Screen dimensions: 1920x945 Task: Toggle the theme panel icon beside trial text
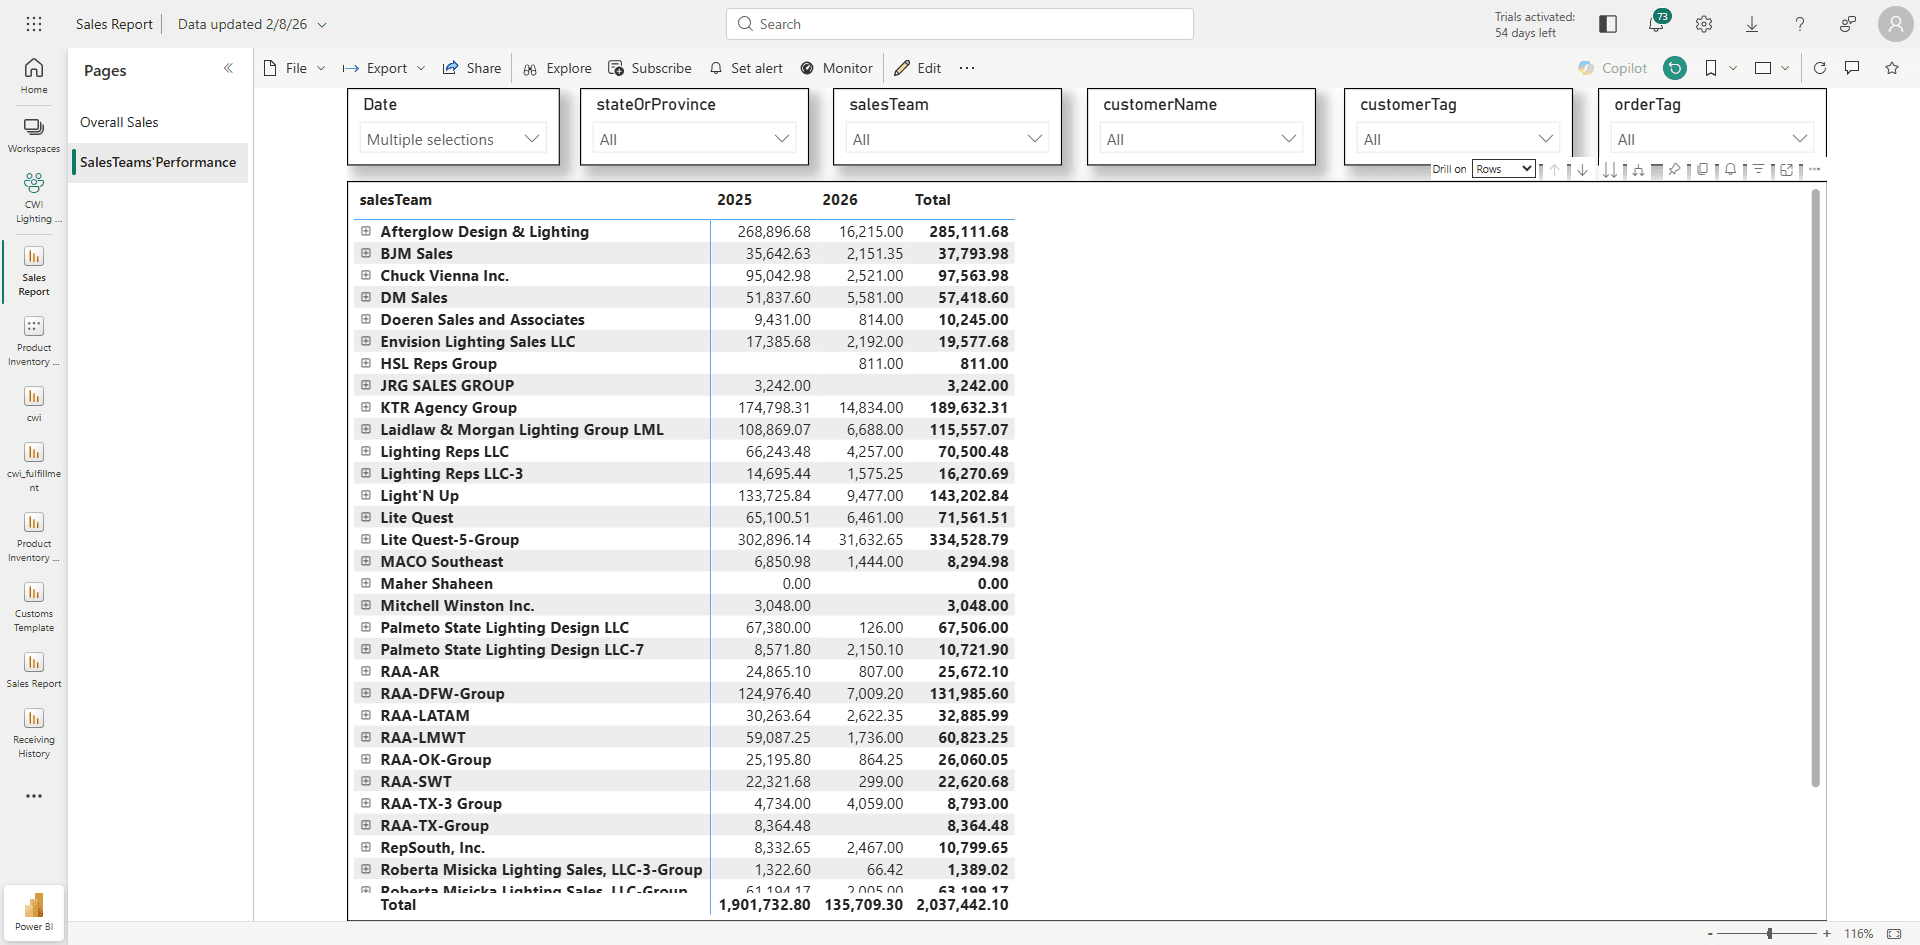1608,24
